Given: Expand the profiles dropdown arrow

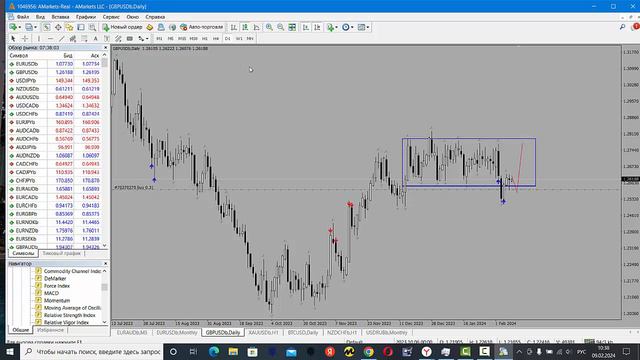Looking at the screenshot, I should 35,27.
